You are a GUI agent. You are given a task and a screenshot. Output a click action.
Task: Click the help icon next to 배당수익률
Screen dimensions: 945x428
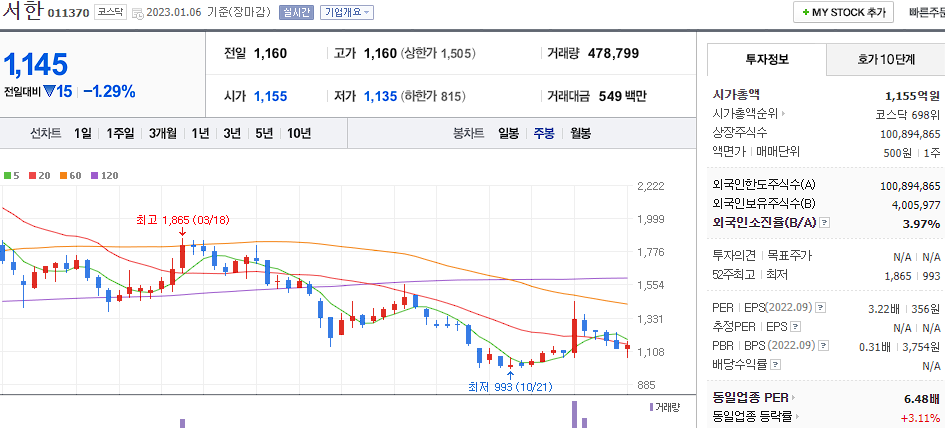[x=776, y=365]
